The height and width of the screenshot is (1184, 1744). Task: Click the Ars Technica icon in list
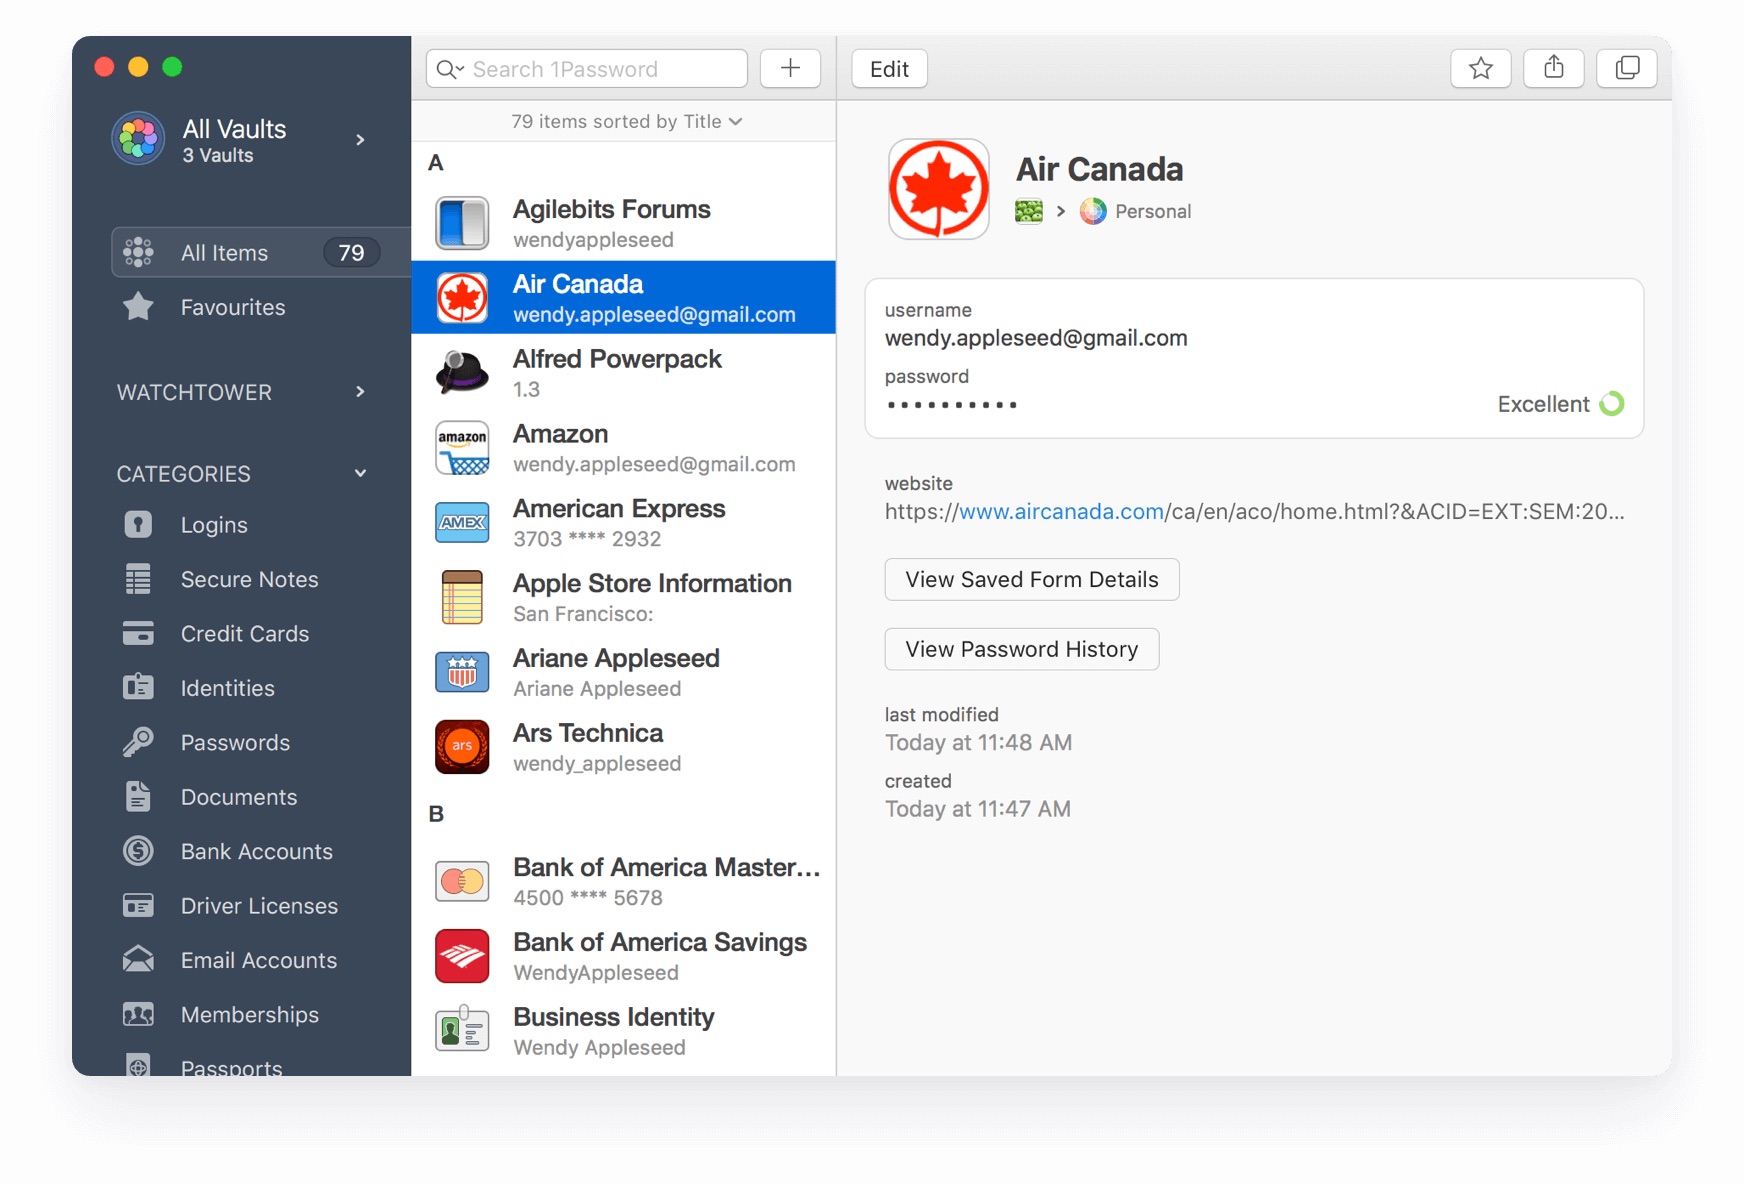[462, 747]
